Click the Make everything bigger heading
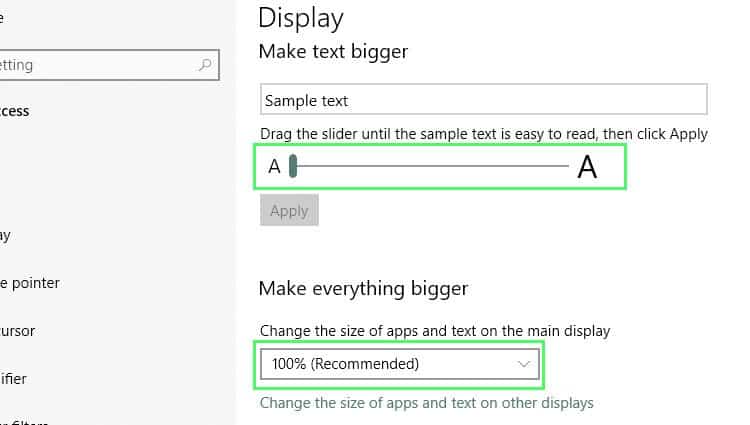The image size is (750, 425). click(x=364, y=289)
